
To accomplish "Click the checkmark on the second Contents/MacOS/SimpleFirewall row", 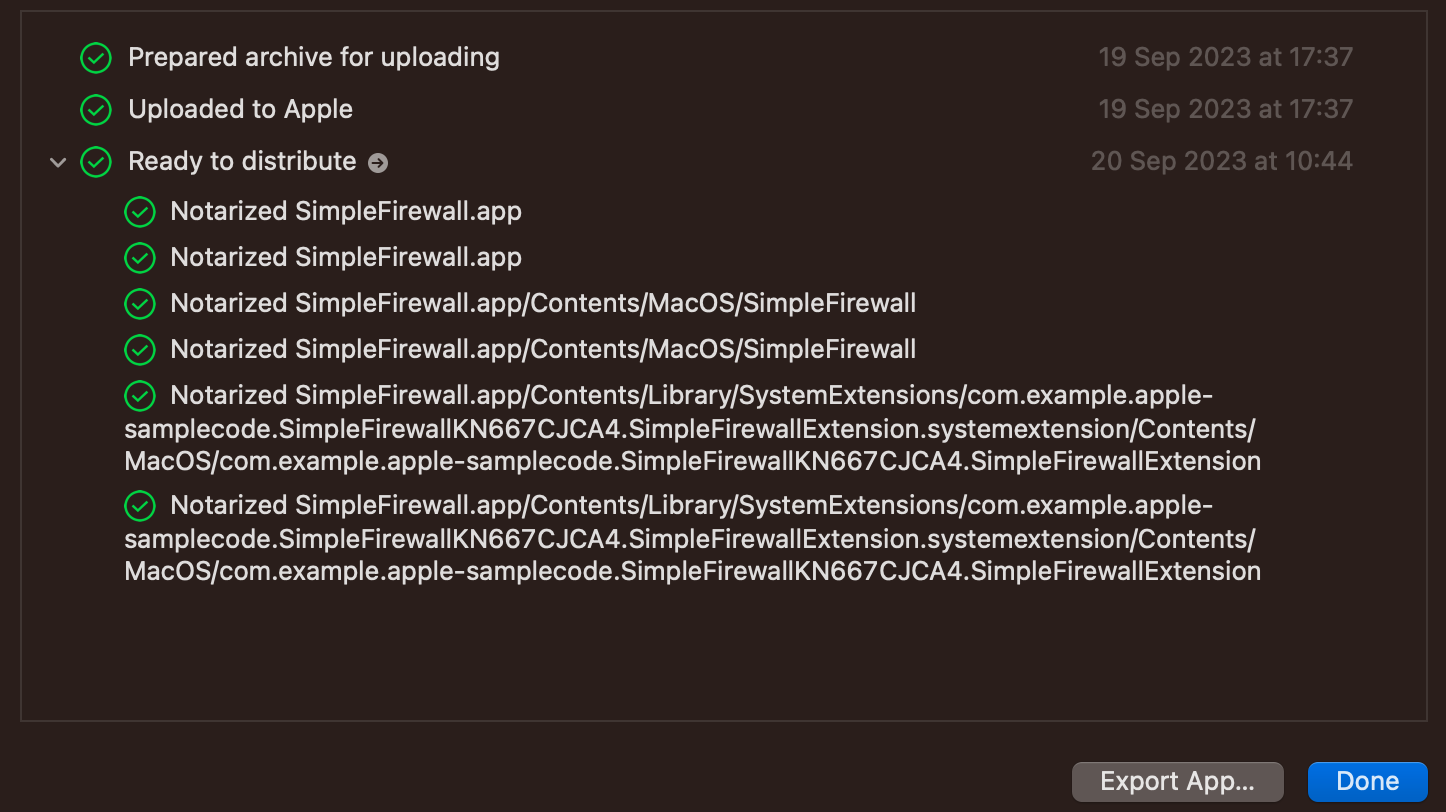I will point(139,349).
